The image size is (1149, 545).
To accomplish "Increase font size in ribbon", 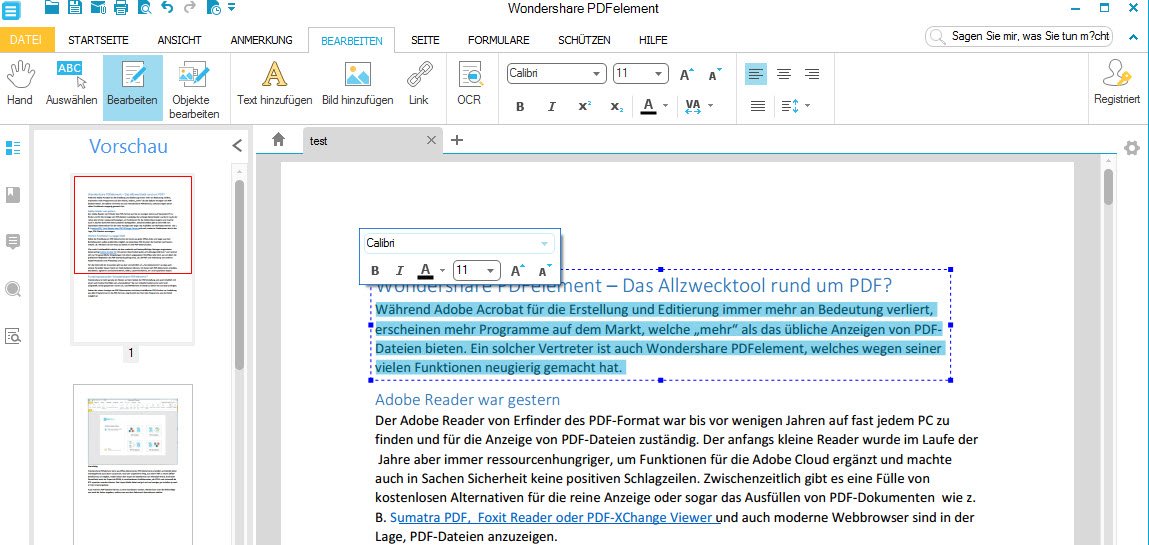I will (x=686, y=74).
